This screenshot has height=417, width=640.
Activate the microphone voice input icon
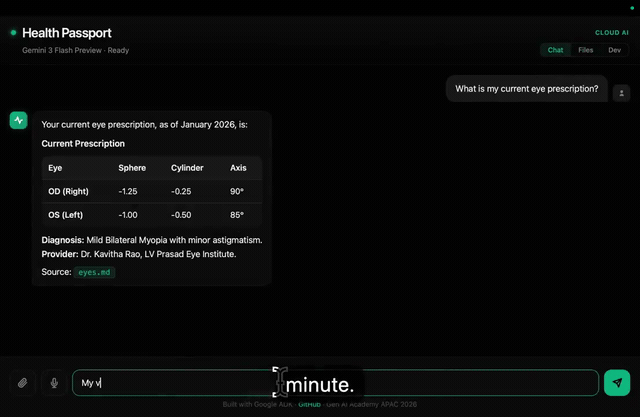click(x=54, y=383)
